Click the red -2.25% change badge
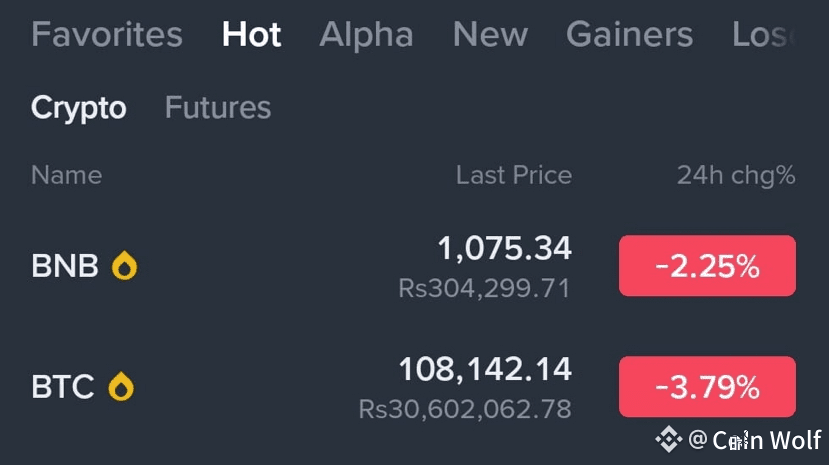829x465 pixels. tap(707, 266)
